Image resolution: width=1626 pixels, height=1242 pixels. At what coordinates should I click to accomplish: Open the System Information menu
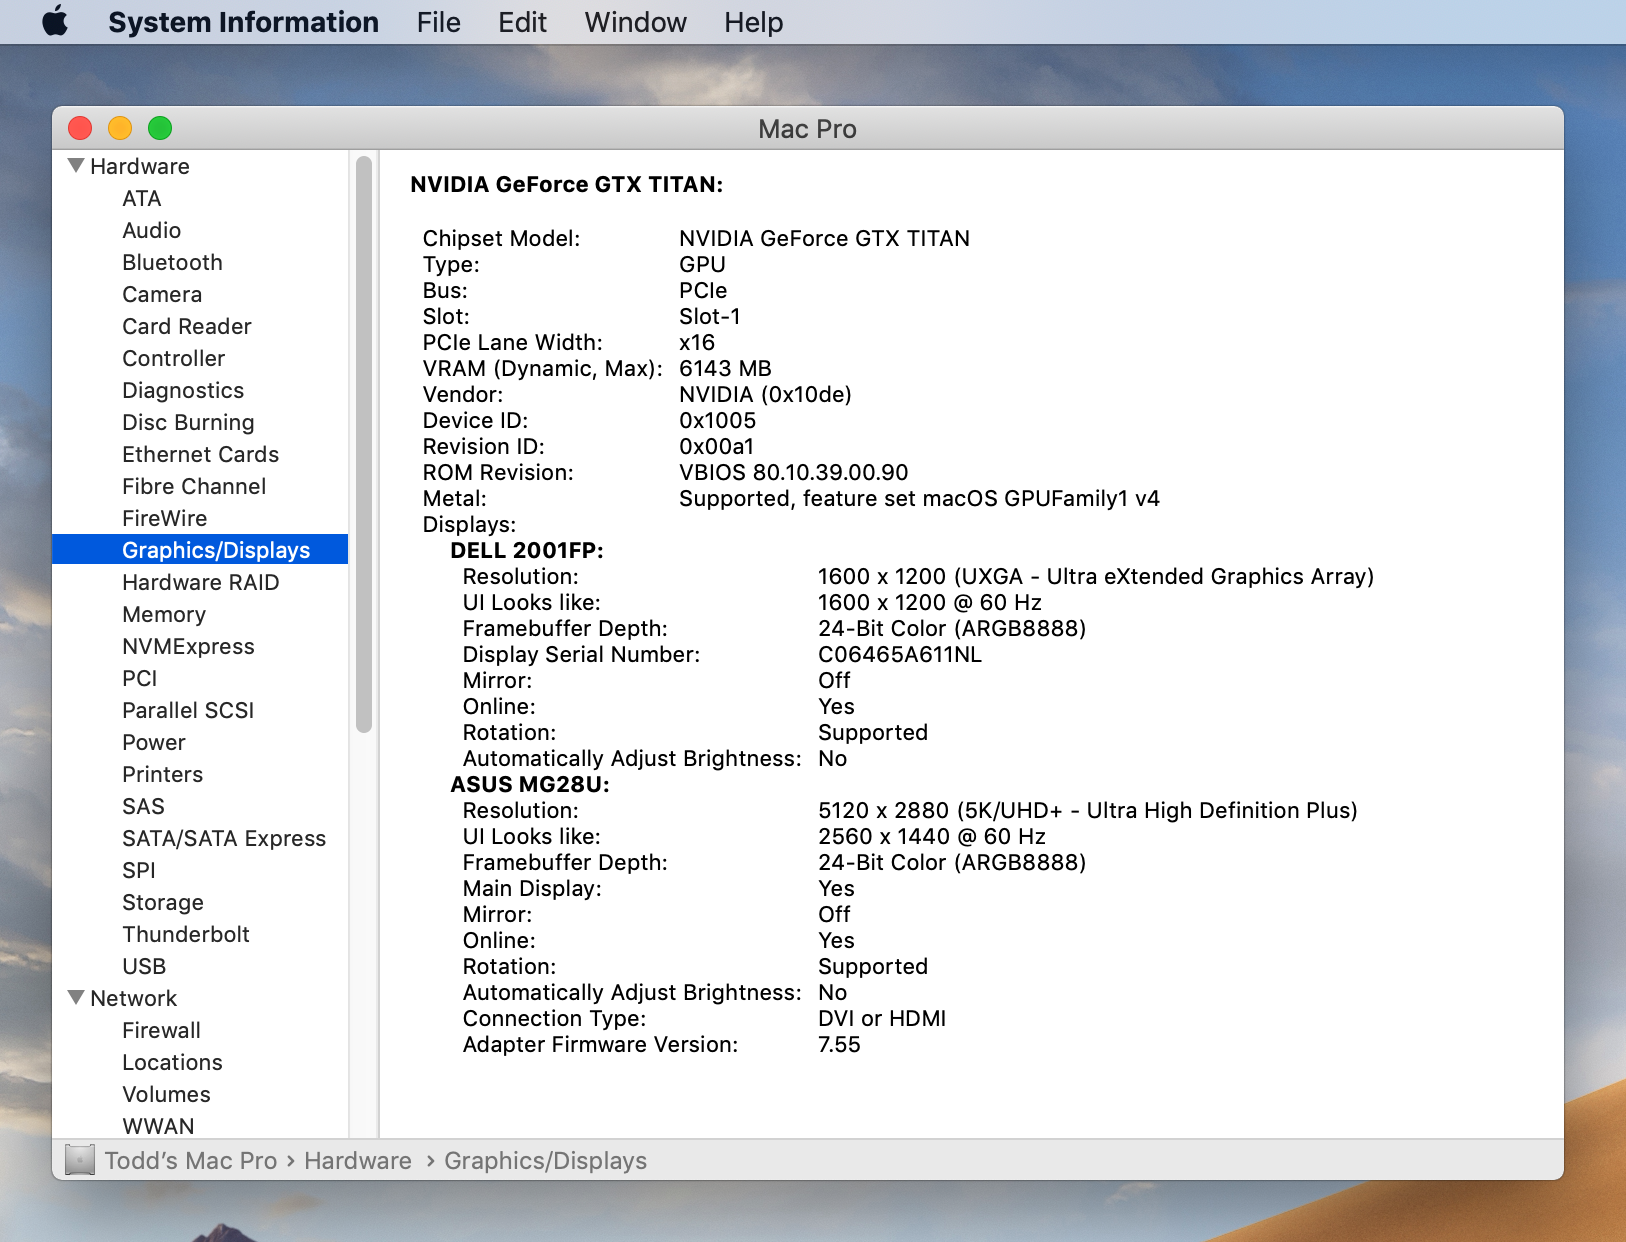(243, 22)
